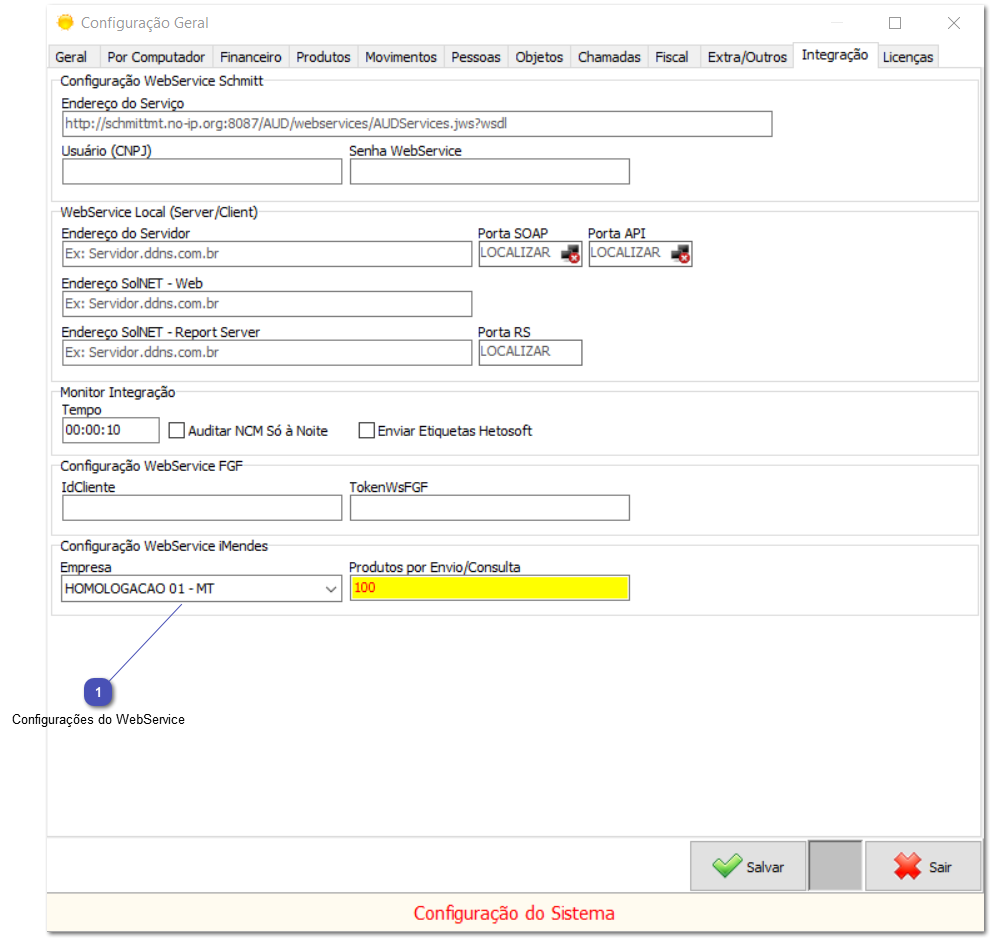
Task: Open the Fiscal tab
Action: [x=671, y=57]
